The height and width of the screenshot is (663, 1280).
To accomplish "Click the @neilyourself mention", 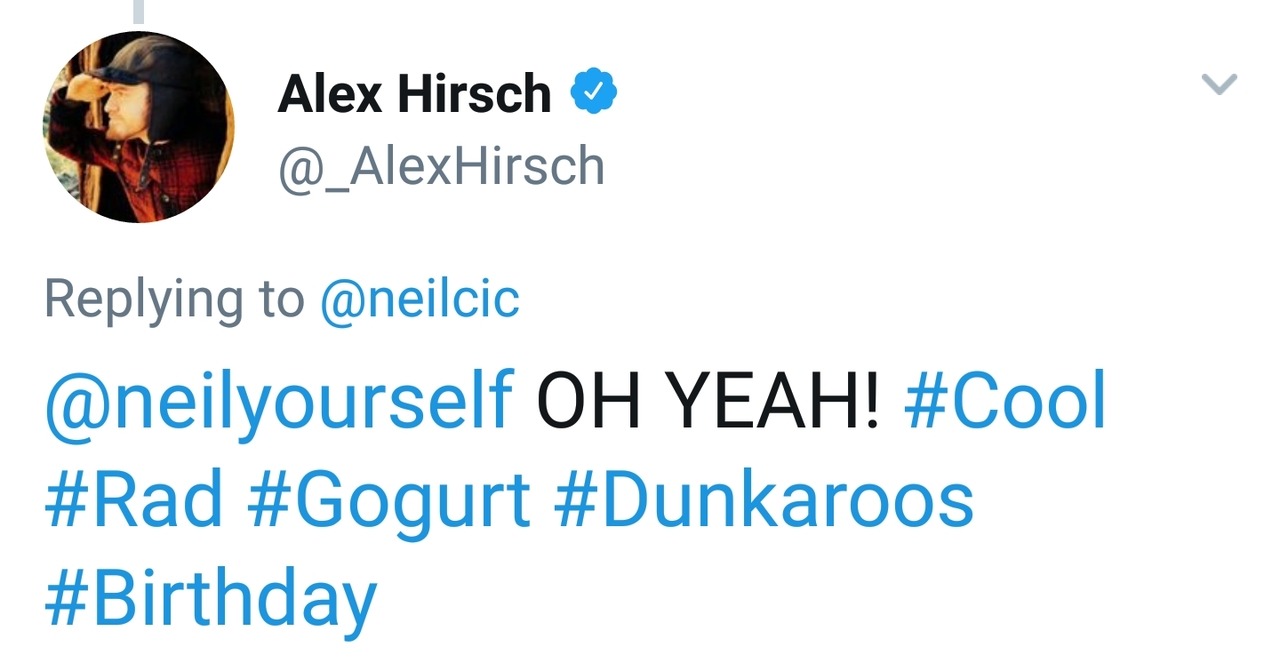I will click(x=279, y=400).
